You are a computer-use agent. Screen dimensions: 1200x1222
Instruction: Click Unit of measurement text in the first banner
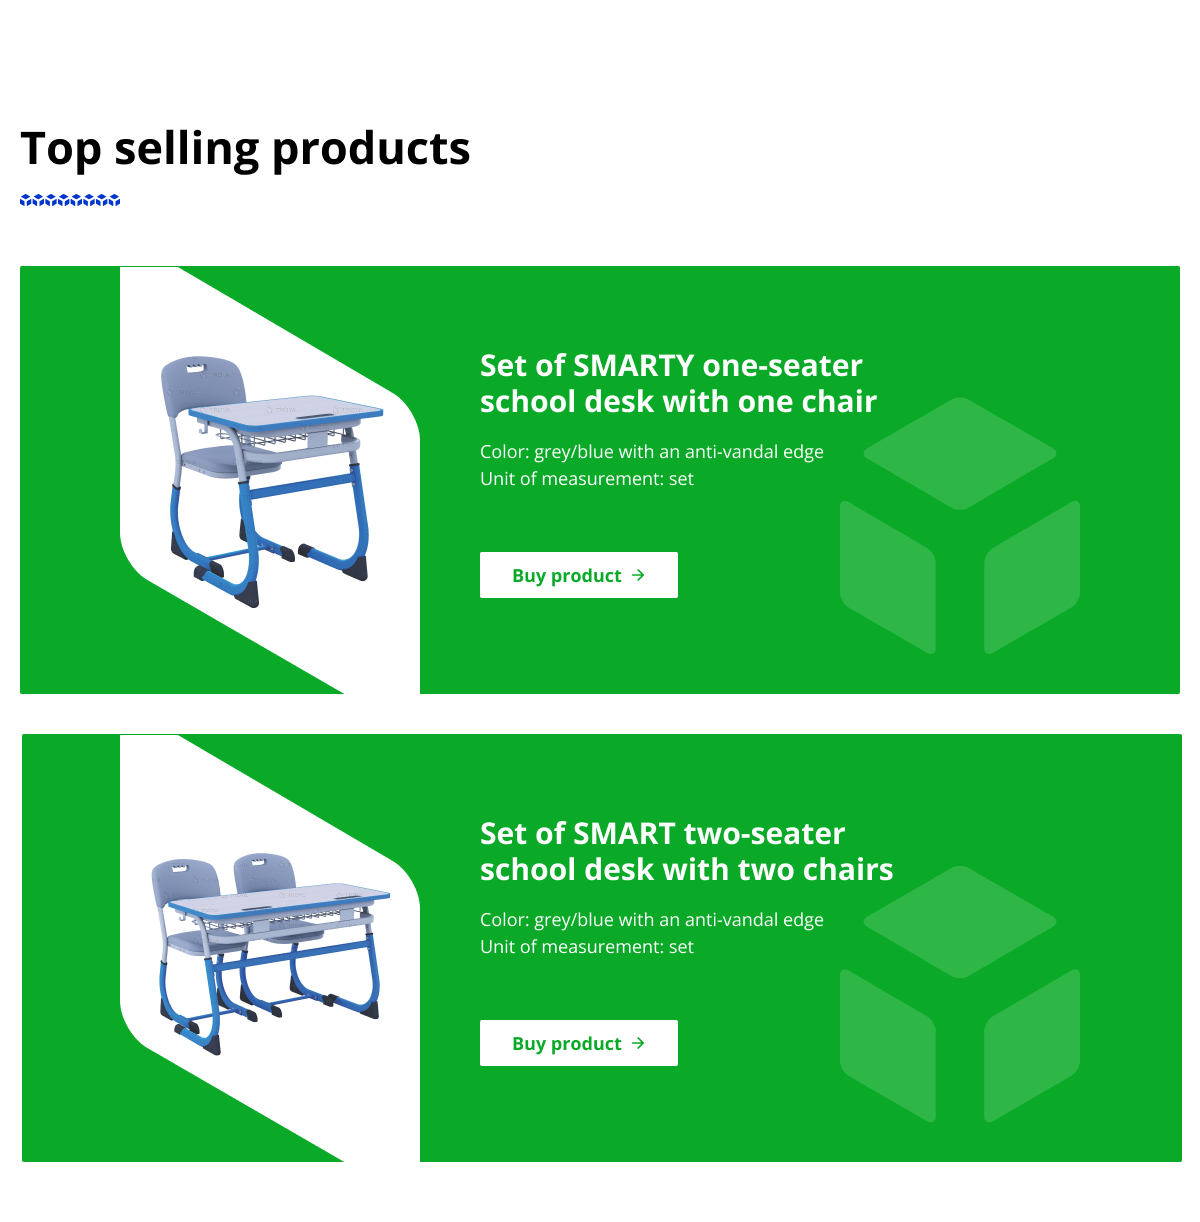[587, 479]
